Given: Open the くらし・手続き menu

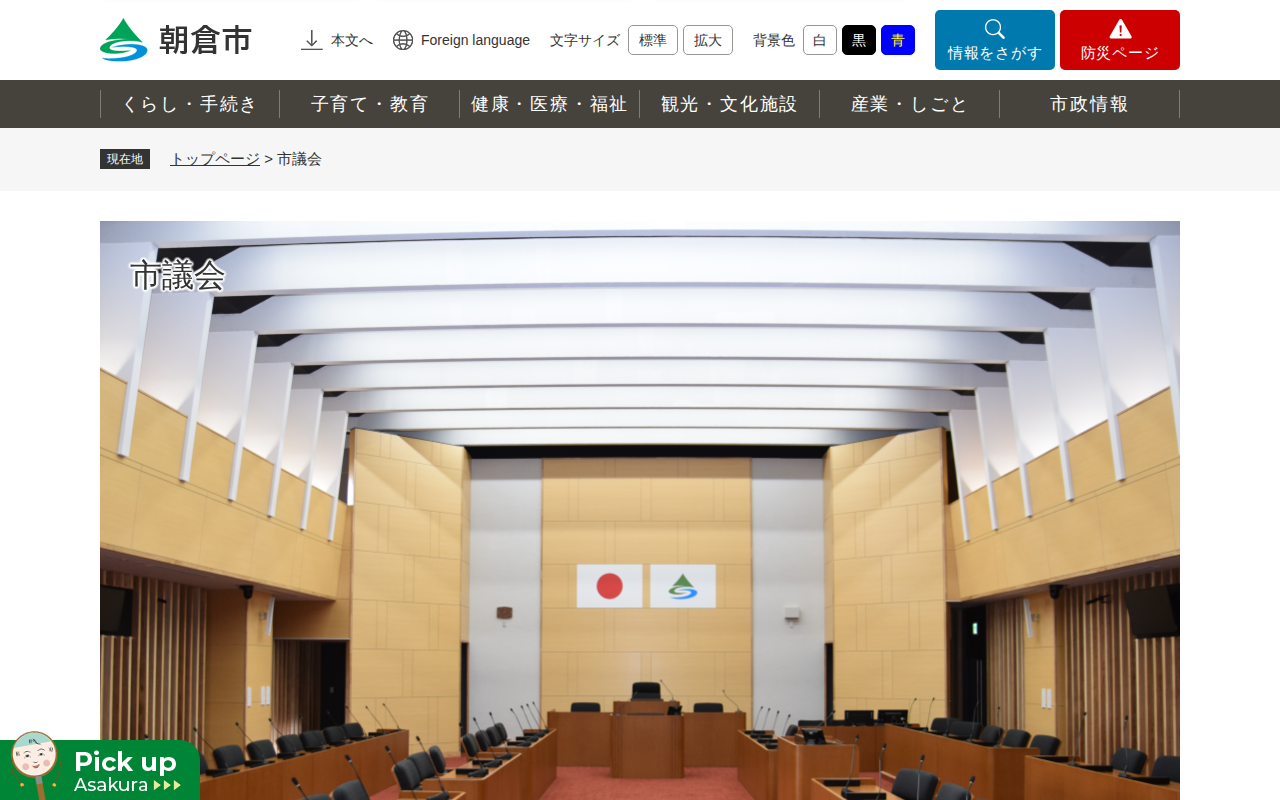Looking at the screenshot, I should (190, 104).
